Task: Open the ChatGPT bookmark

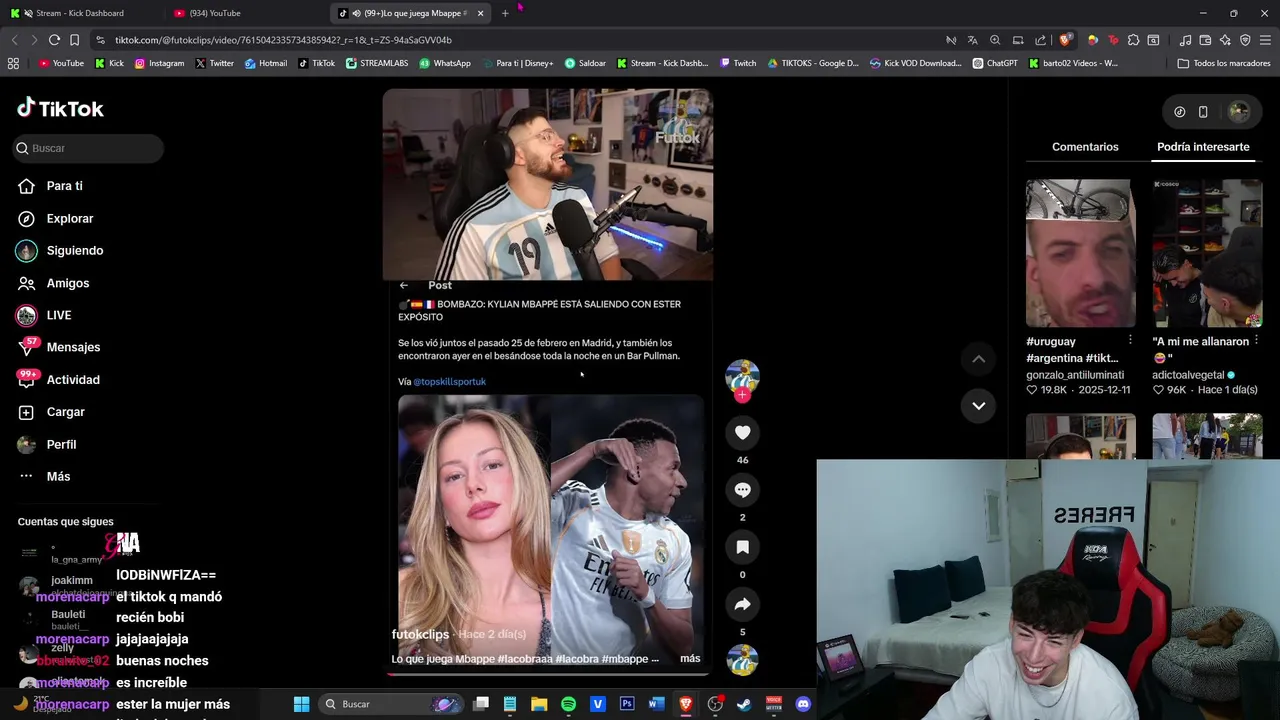Action: point(995,63)
